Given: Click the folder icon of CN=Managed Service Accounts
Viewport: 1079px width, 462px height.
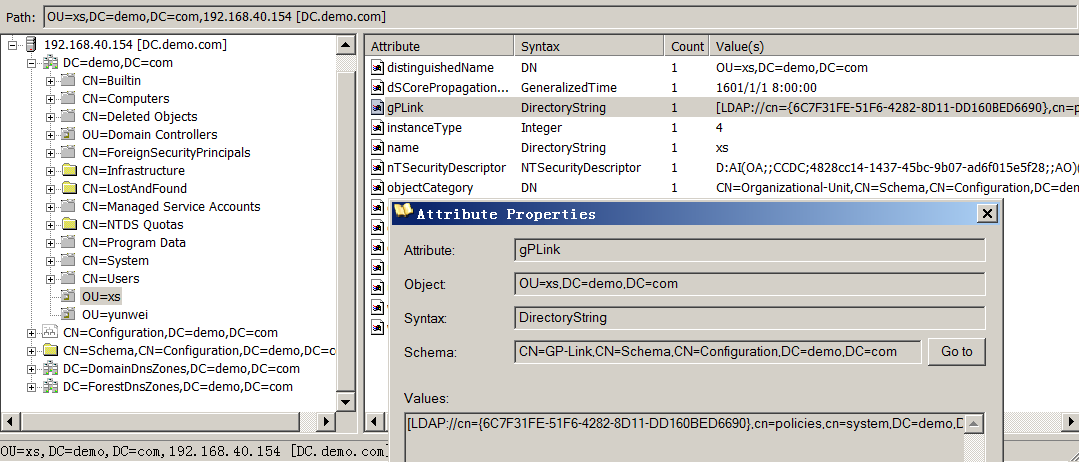Looking at the screenshot, I should 68,206.
